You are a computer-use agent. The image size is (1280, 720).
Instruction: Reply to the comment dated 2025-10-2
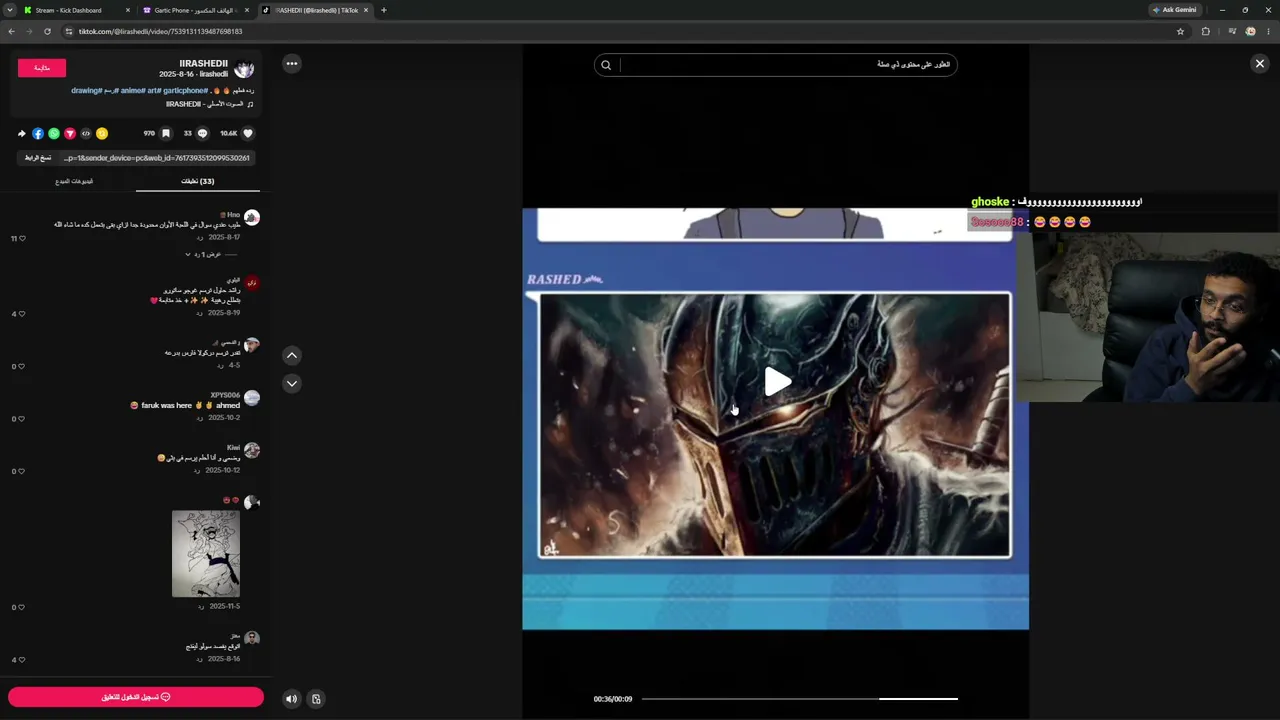click(x=199, y=418)
